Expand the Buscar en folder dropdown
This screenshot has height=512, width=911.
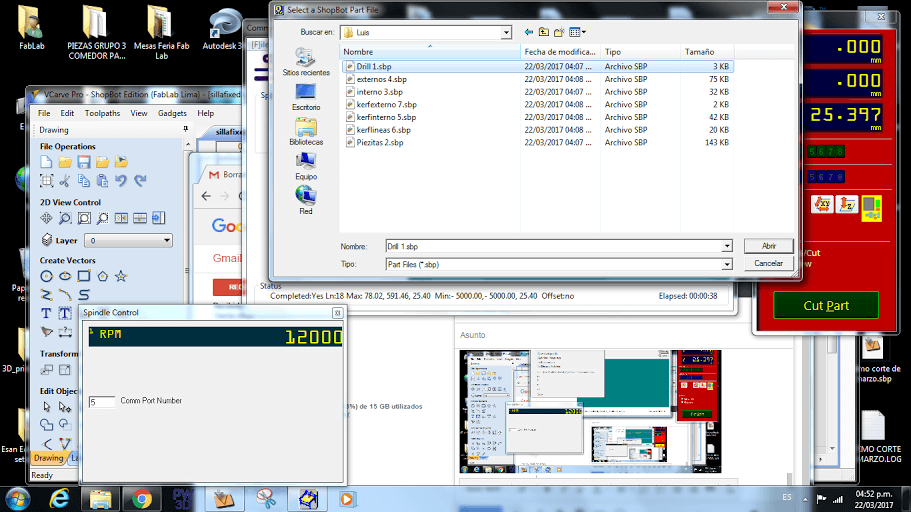[x=506, y=33]
